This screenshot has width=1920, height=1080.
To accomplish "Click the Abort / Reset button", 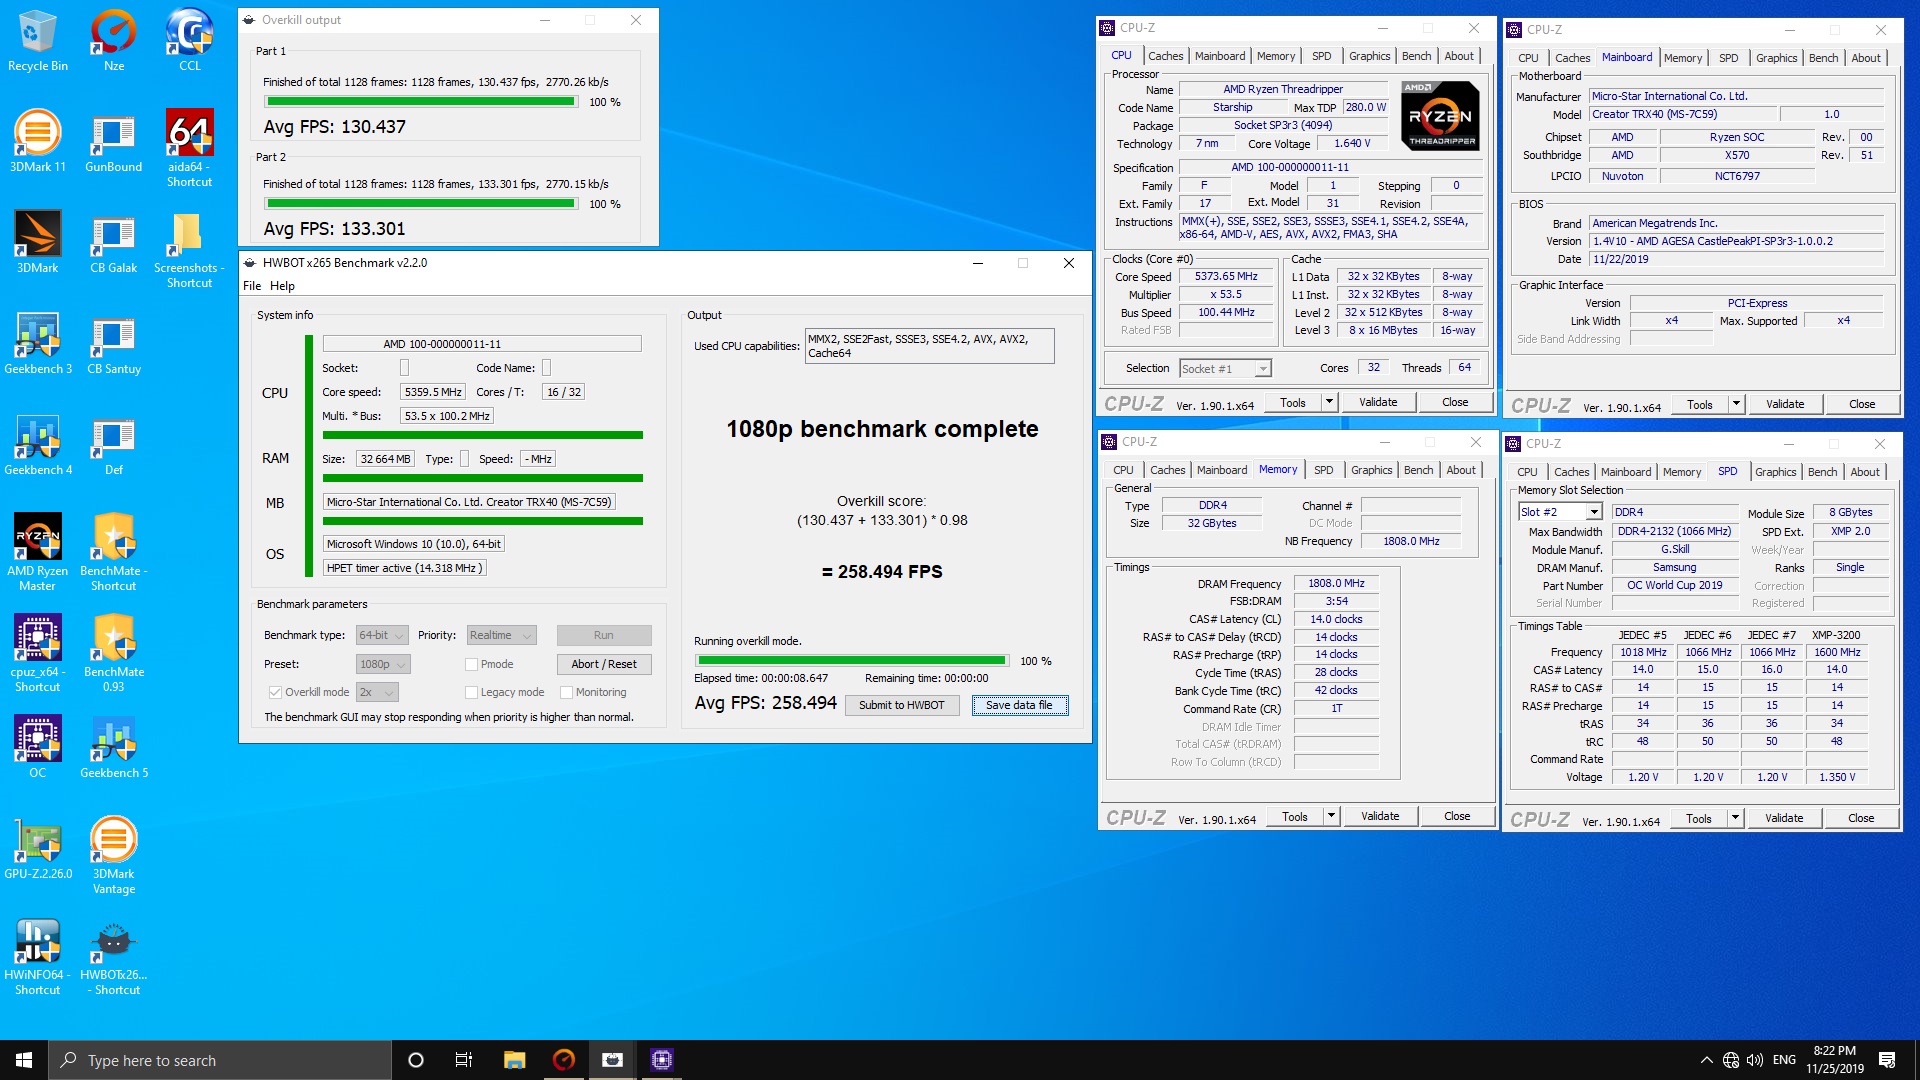I will click(x=604, y=664).
